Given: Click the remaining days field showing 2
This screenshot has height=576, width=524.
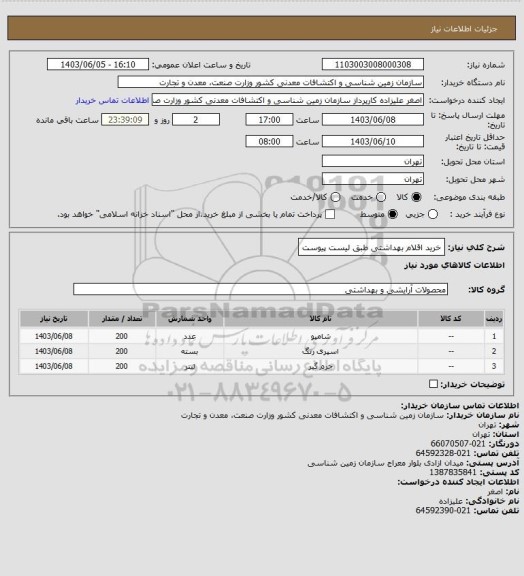Looking at the screenshot, I should coord(196,120).
